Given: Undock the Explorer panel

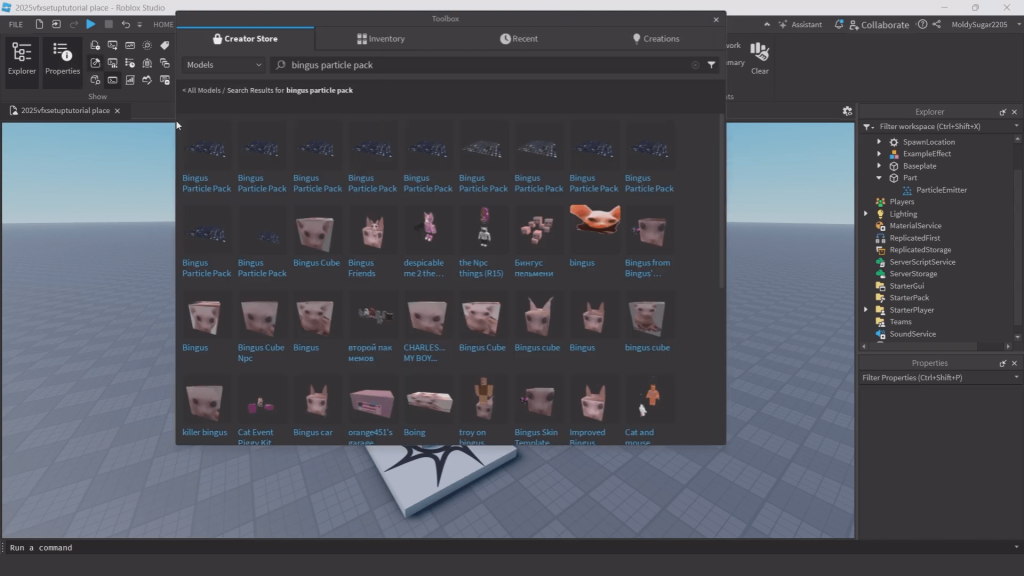Looking at the screenshot, I should pos(1002,112).
